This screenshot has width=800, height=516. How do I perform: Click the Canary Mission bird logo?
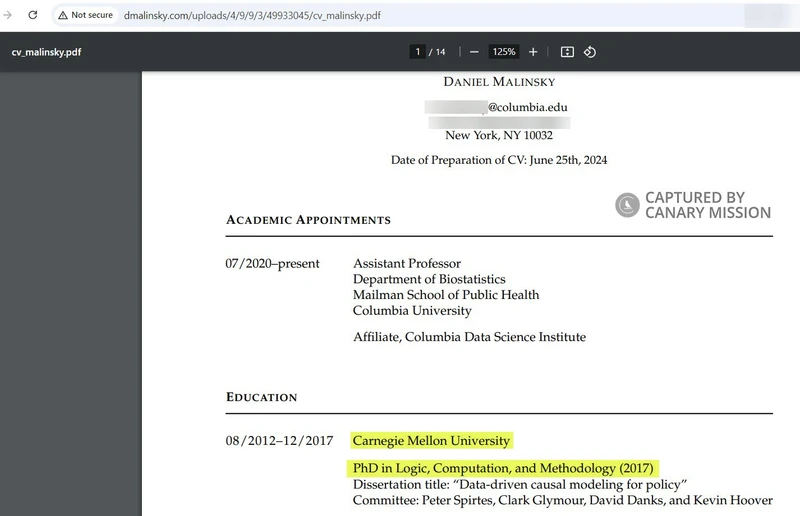tap(626, 205)
